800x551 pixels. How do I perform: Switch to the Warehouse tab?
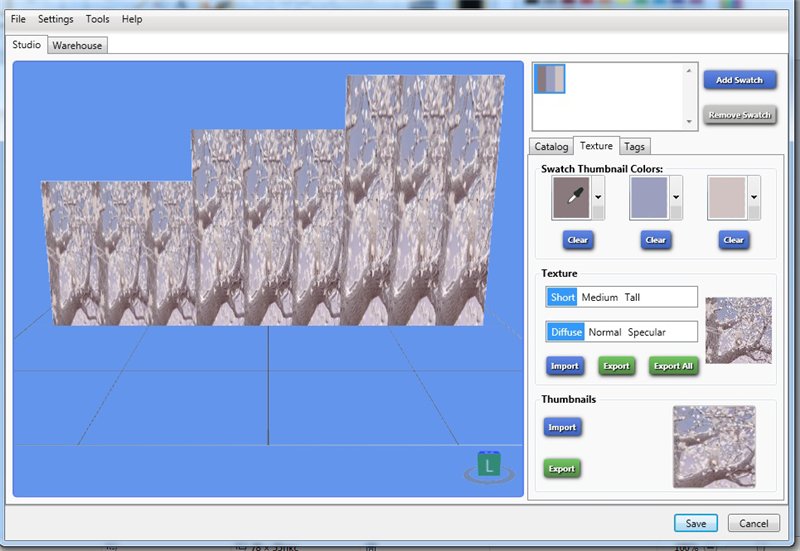77,45
